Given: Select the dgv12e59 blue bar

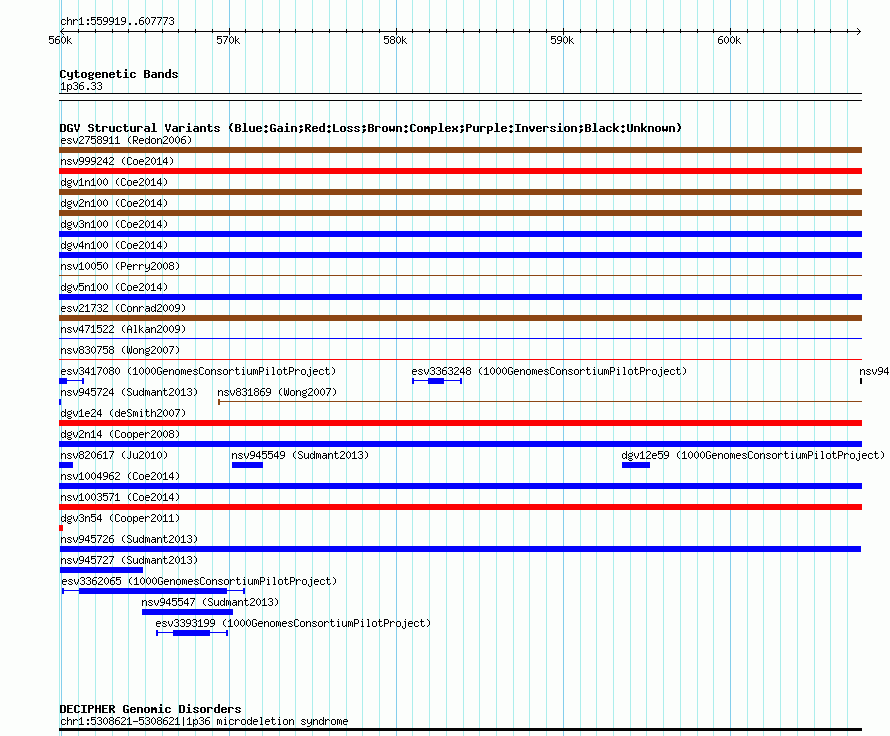Looking at the screenshot, I should coord(636,465).
